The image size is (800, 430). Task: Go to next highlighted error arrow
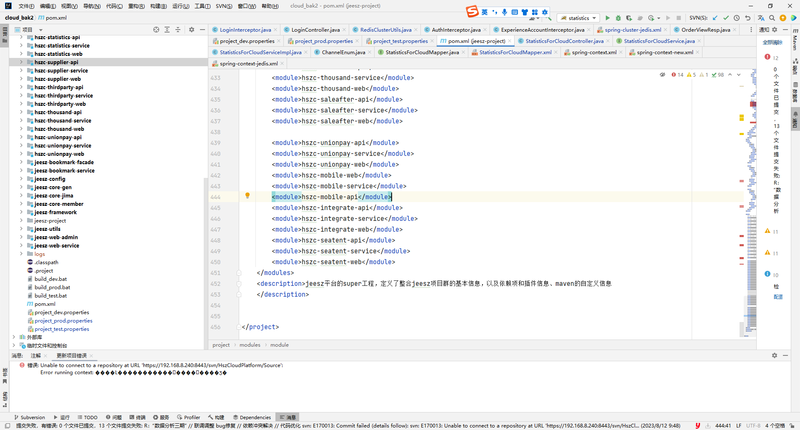(739, 74)
